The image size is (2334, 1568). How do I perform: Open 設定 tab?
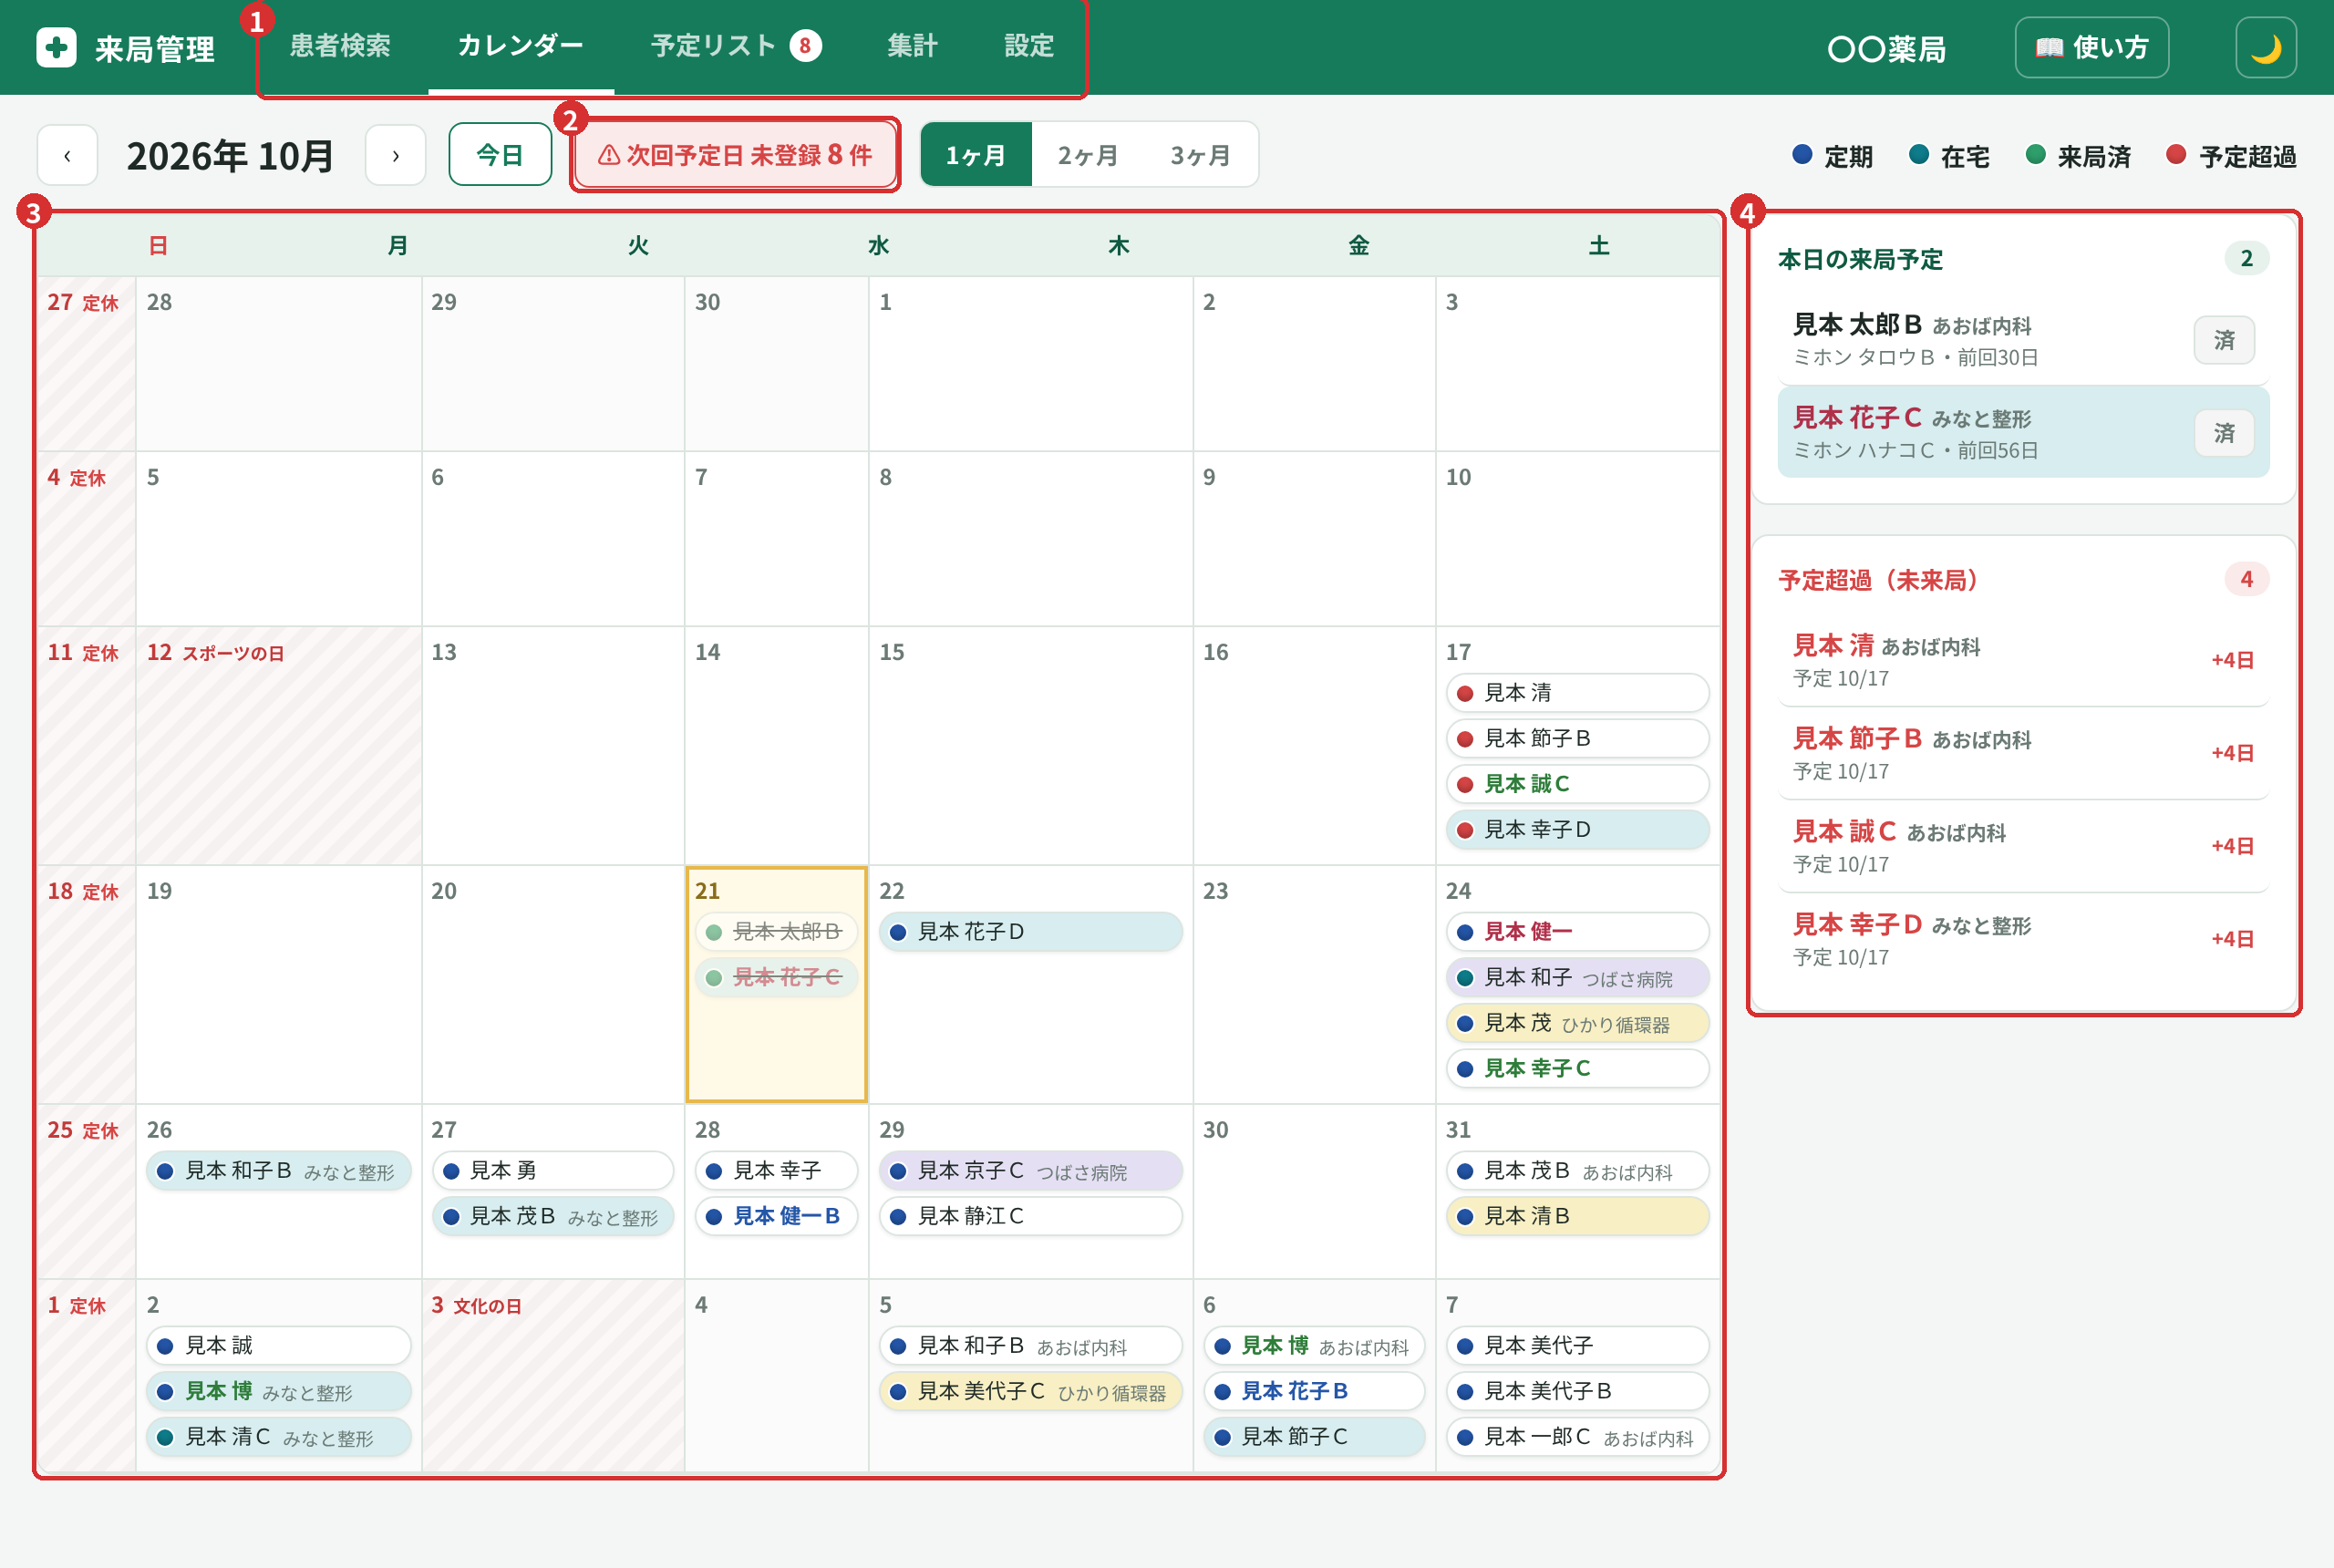[1029, 46]
